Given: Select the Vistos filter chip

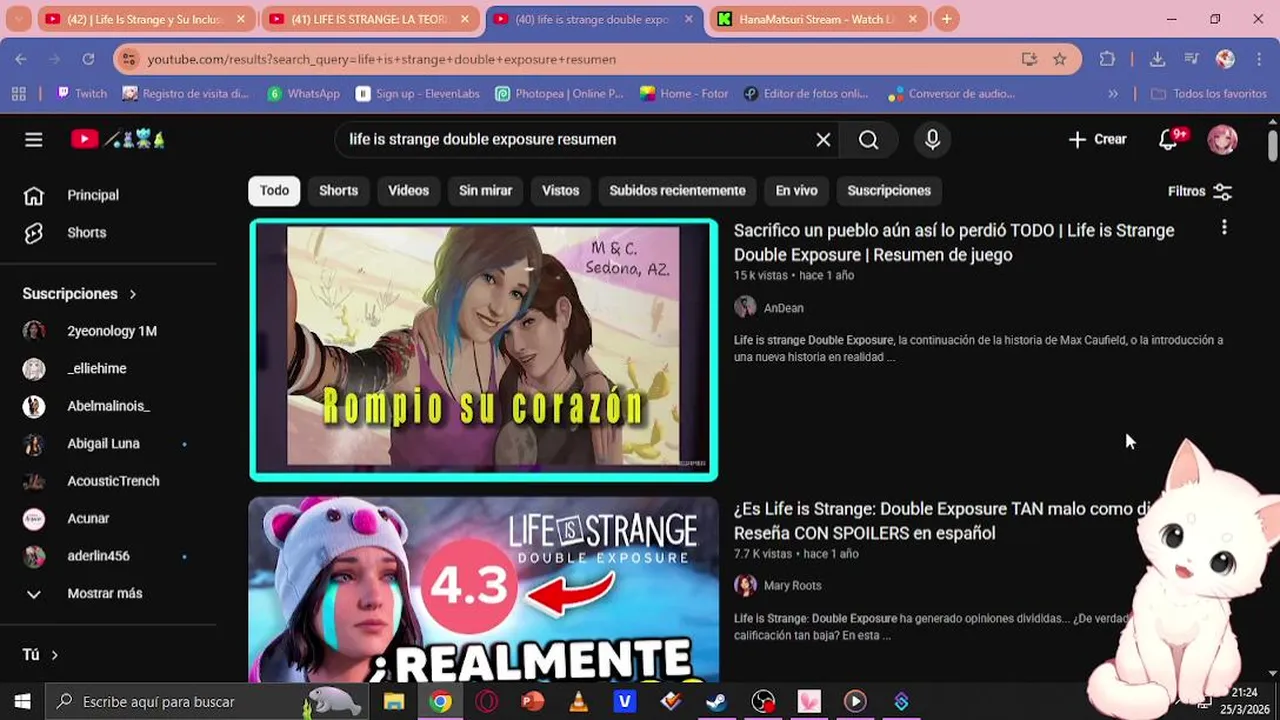Looking at the screenshot, I should click(x=560, y=191).
